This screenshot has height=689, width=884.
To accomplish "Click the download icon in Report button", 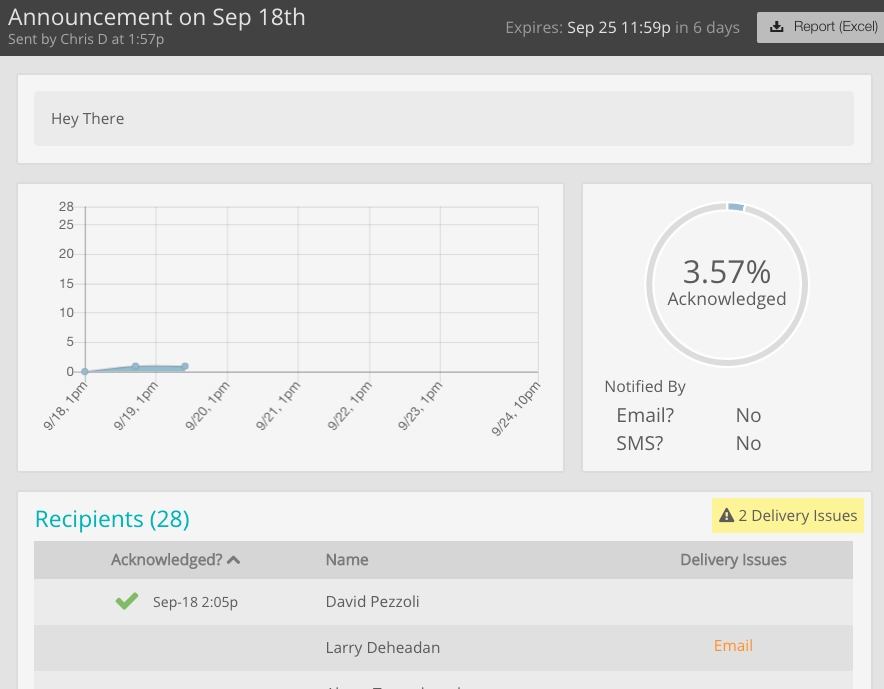I will pos(776,26).
